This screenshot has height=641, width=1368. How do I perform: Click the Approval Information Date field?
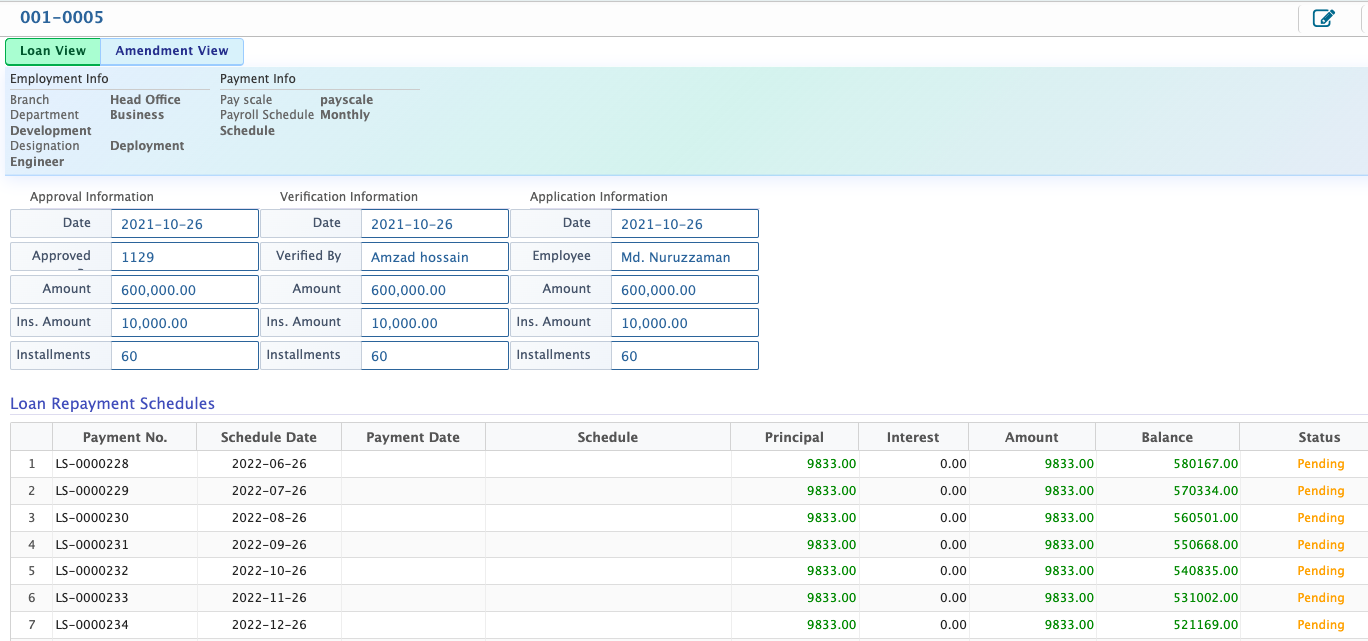point(184,224)
